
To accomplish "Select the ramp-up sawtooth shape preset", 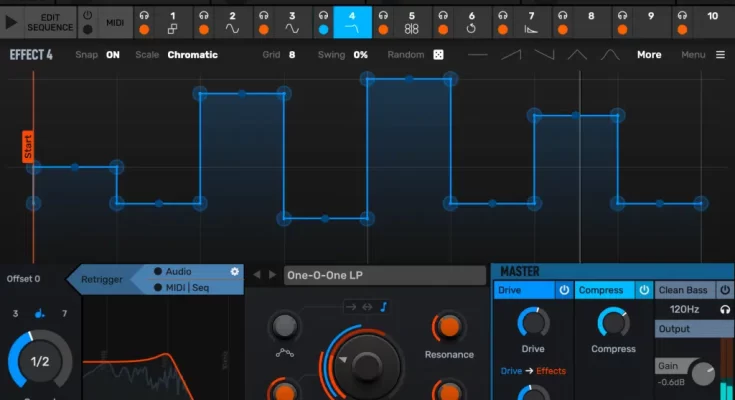I will (x=511, y=55).
